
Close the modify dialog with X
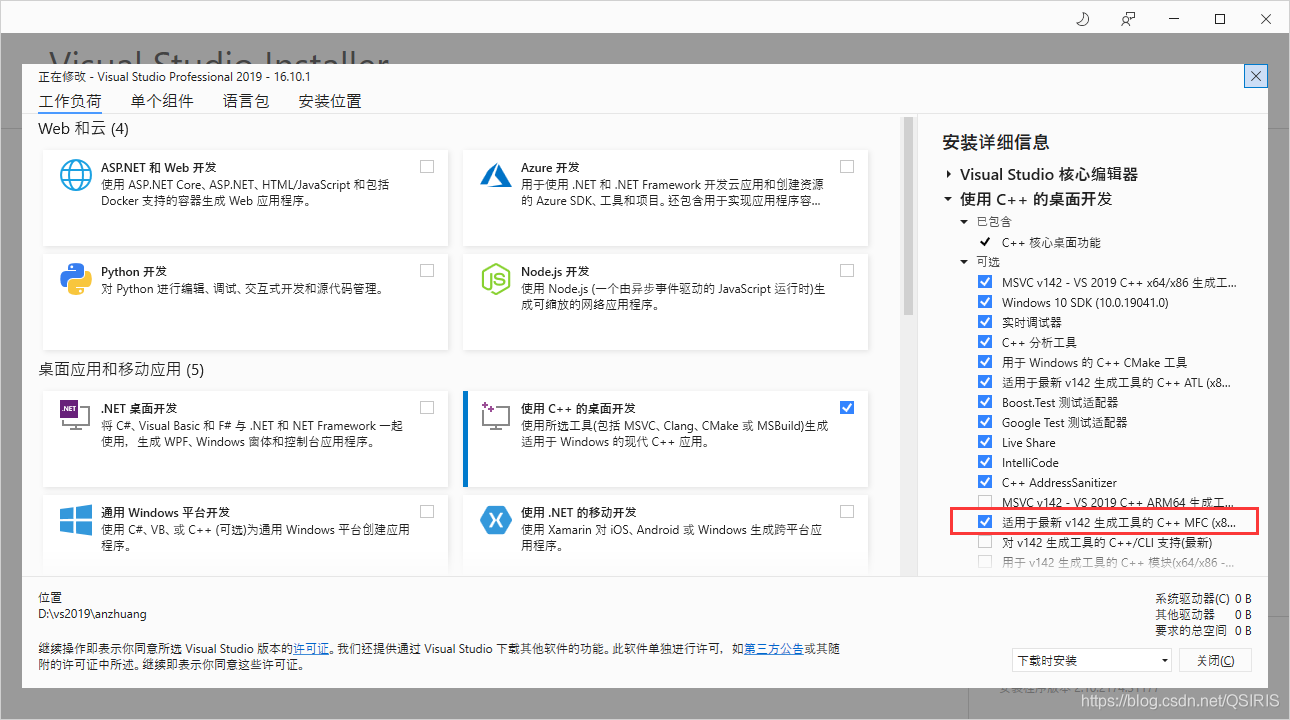[x=1256, y=76]
